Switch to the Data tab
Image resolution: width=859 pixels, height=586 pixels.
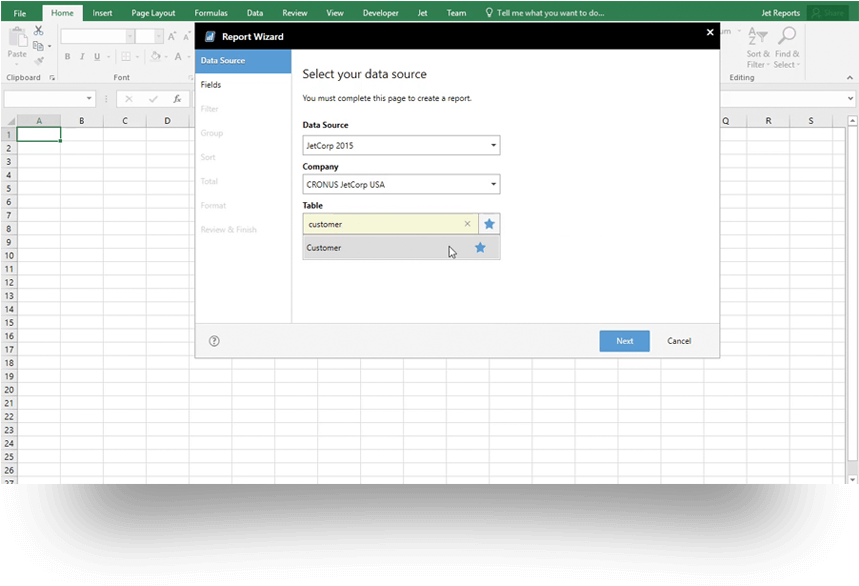(x=255, y=13)
